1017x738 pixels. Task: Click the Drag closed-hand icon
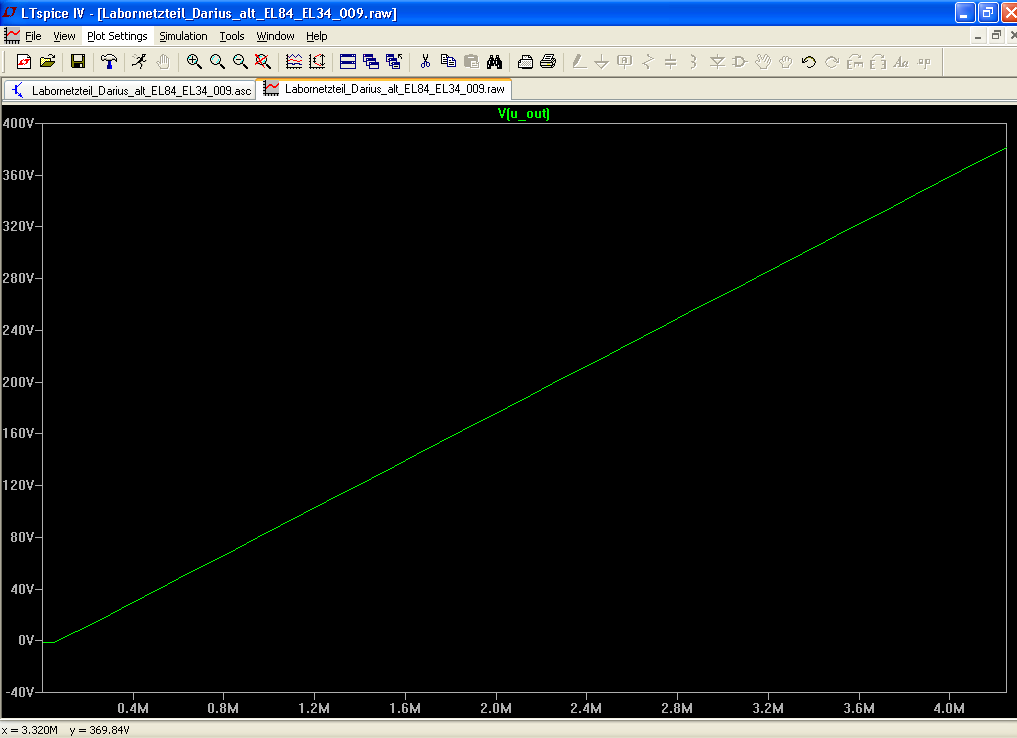[x=785, y=62]
